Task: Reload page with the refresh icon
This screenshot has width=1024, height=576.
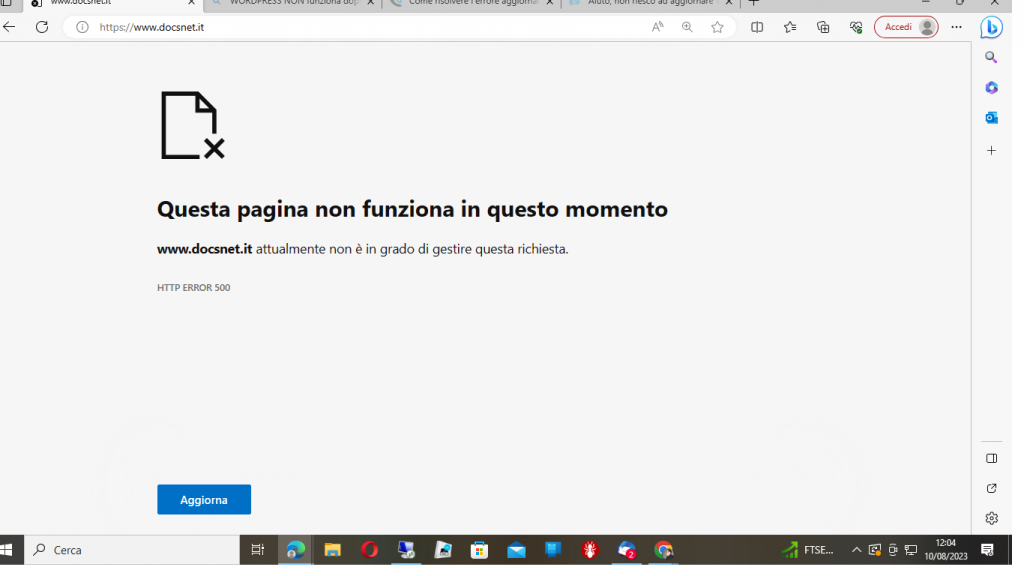Action: pos(42,27)
